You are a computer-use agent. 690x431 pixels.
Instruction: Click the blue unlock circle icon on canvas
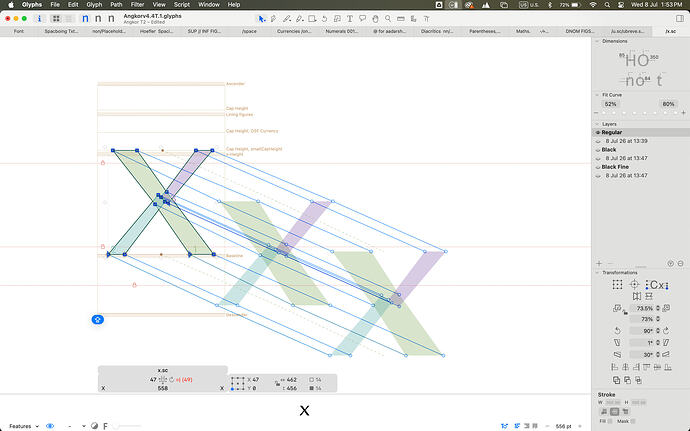coord(98,320)
